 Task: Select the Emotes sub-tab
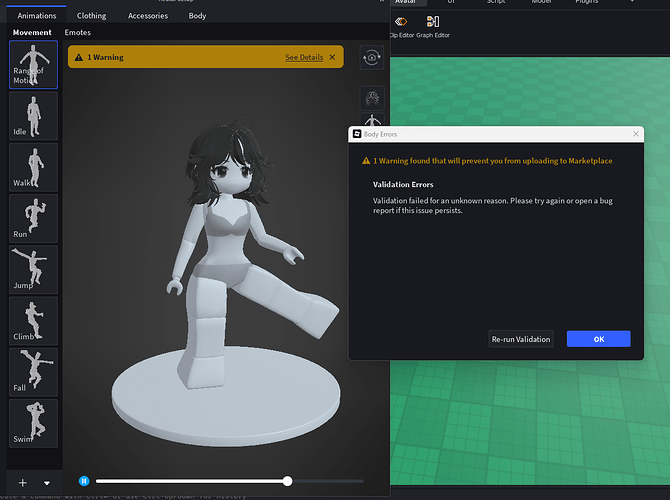click(x=78, y=32)
